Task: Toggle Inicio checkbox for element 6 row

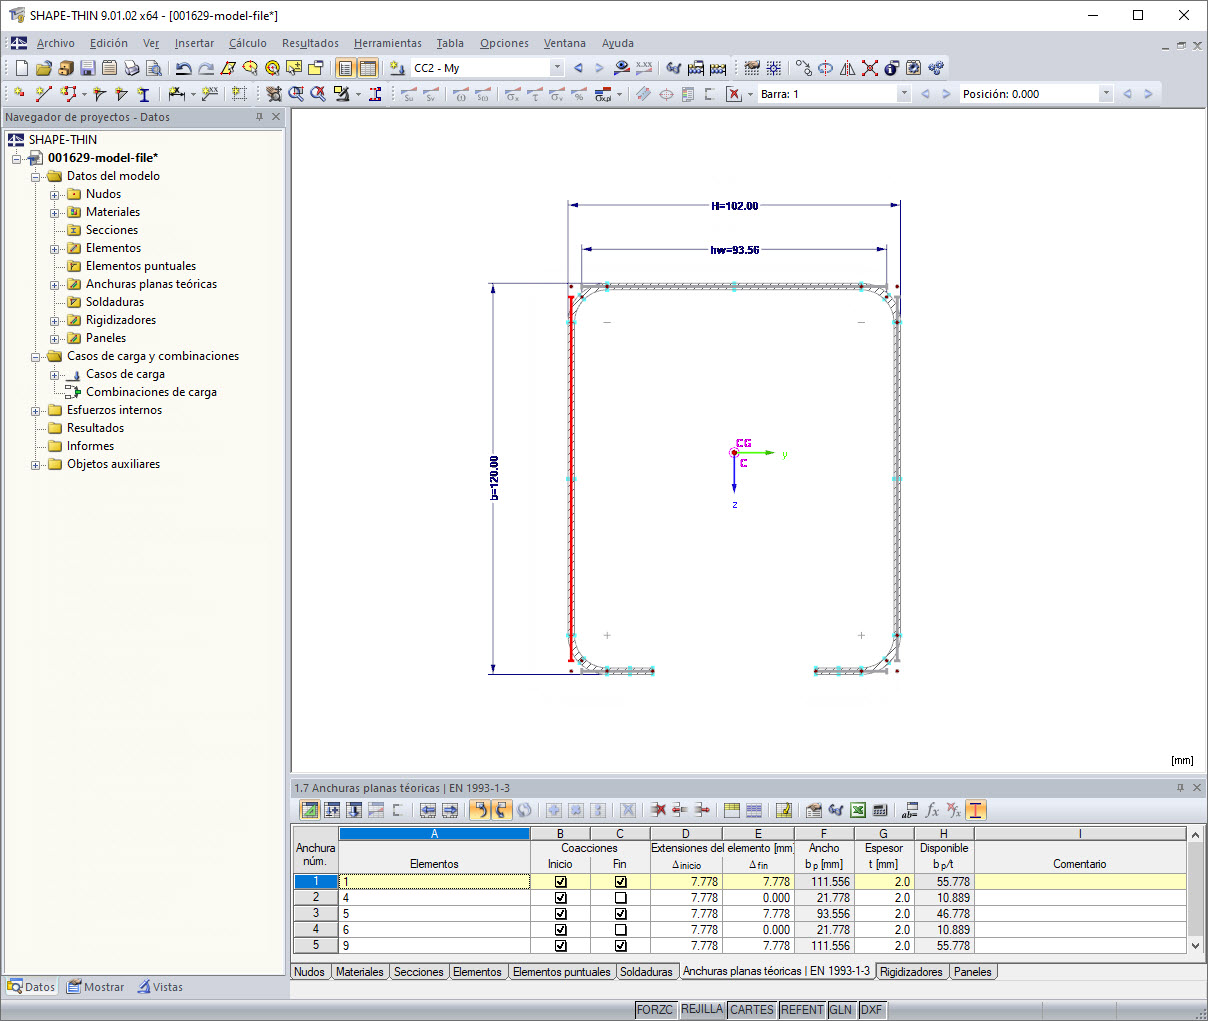Action: coord(560,930)
